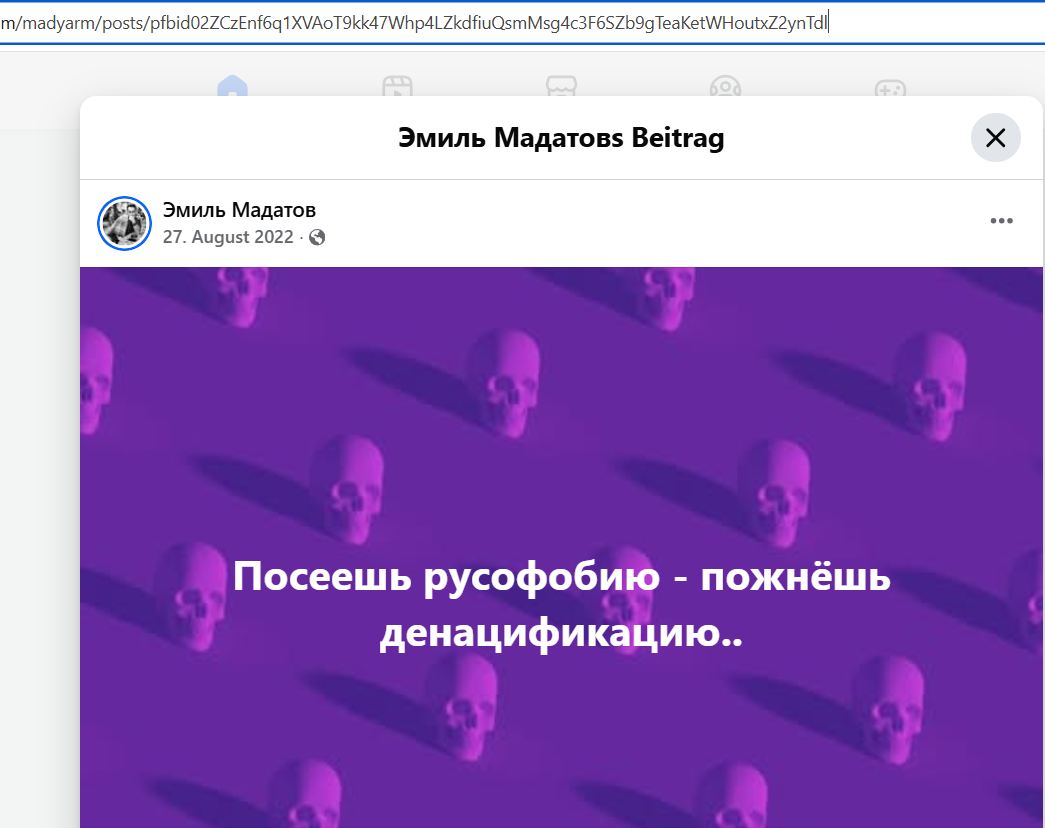
Task: Open the 27. August 2022 post date link
Action: 228,237
